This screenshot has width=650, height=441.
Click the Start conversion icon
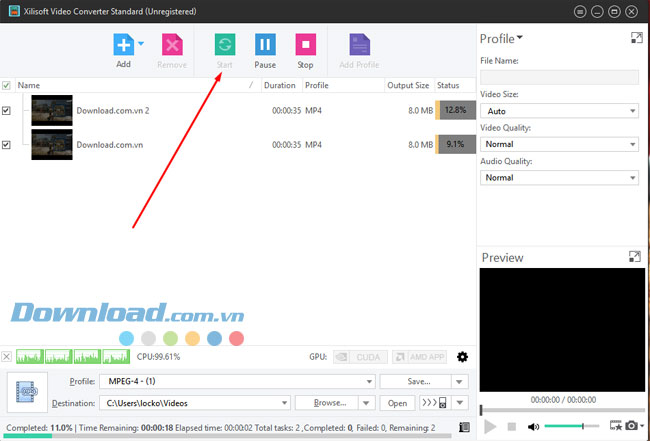[225, 44]
